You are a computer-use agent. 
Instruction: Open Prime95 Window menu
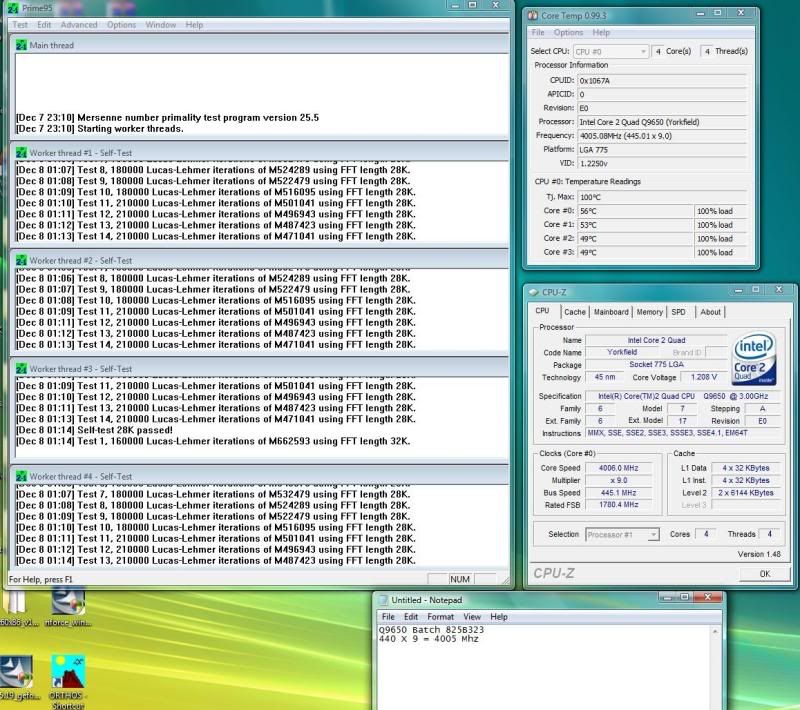pos(161,24)
